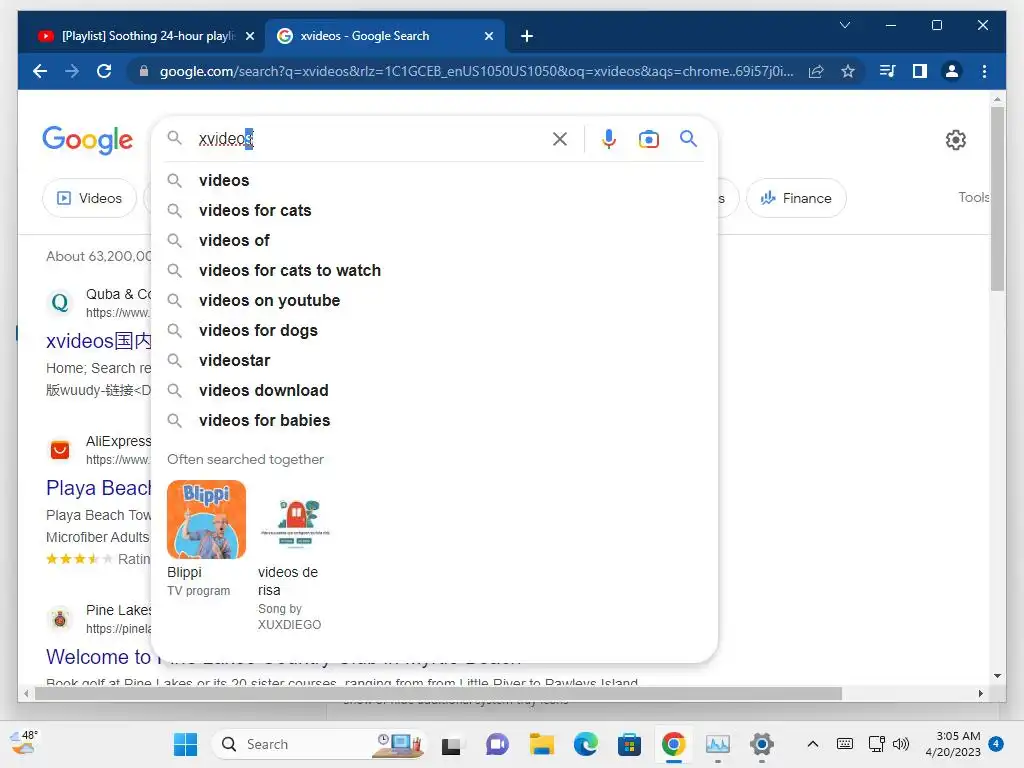This screenshot has width=1024, height=768.
Task: Select 'videos on youtube' suggestion
Action: pos(434,300)
